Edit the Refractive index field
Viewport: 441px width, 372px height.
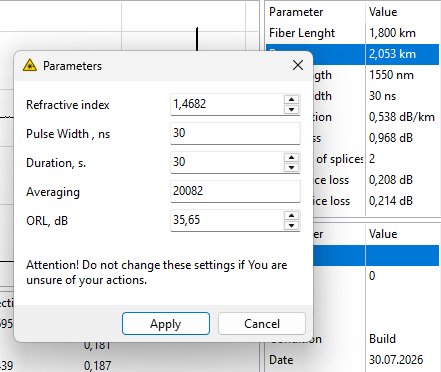point(227,104)
